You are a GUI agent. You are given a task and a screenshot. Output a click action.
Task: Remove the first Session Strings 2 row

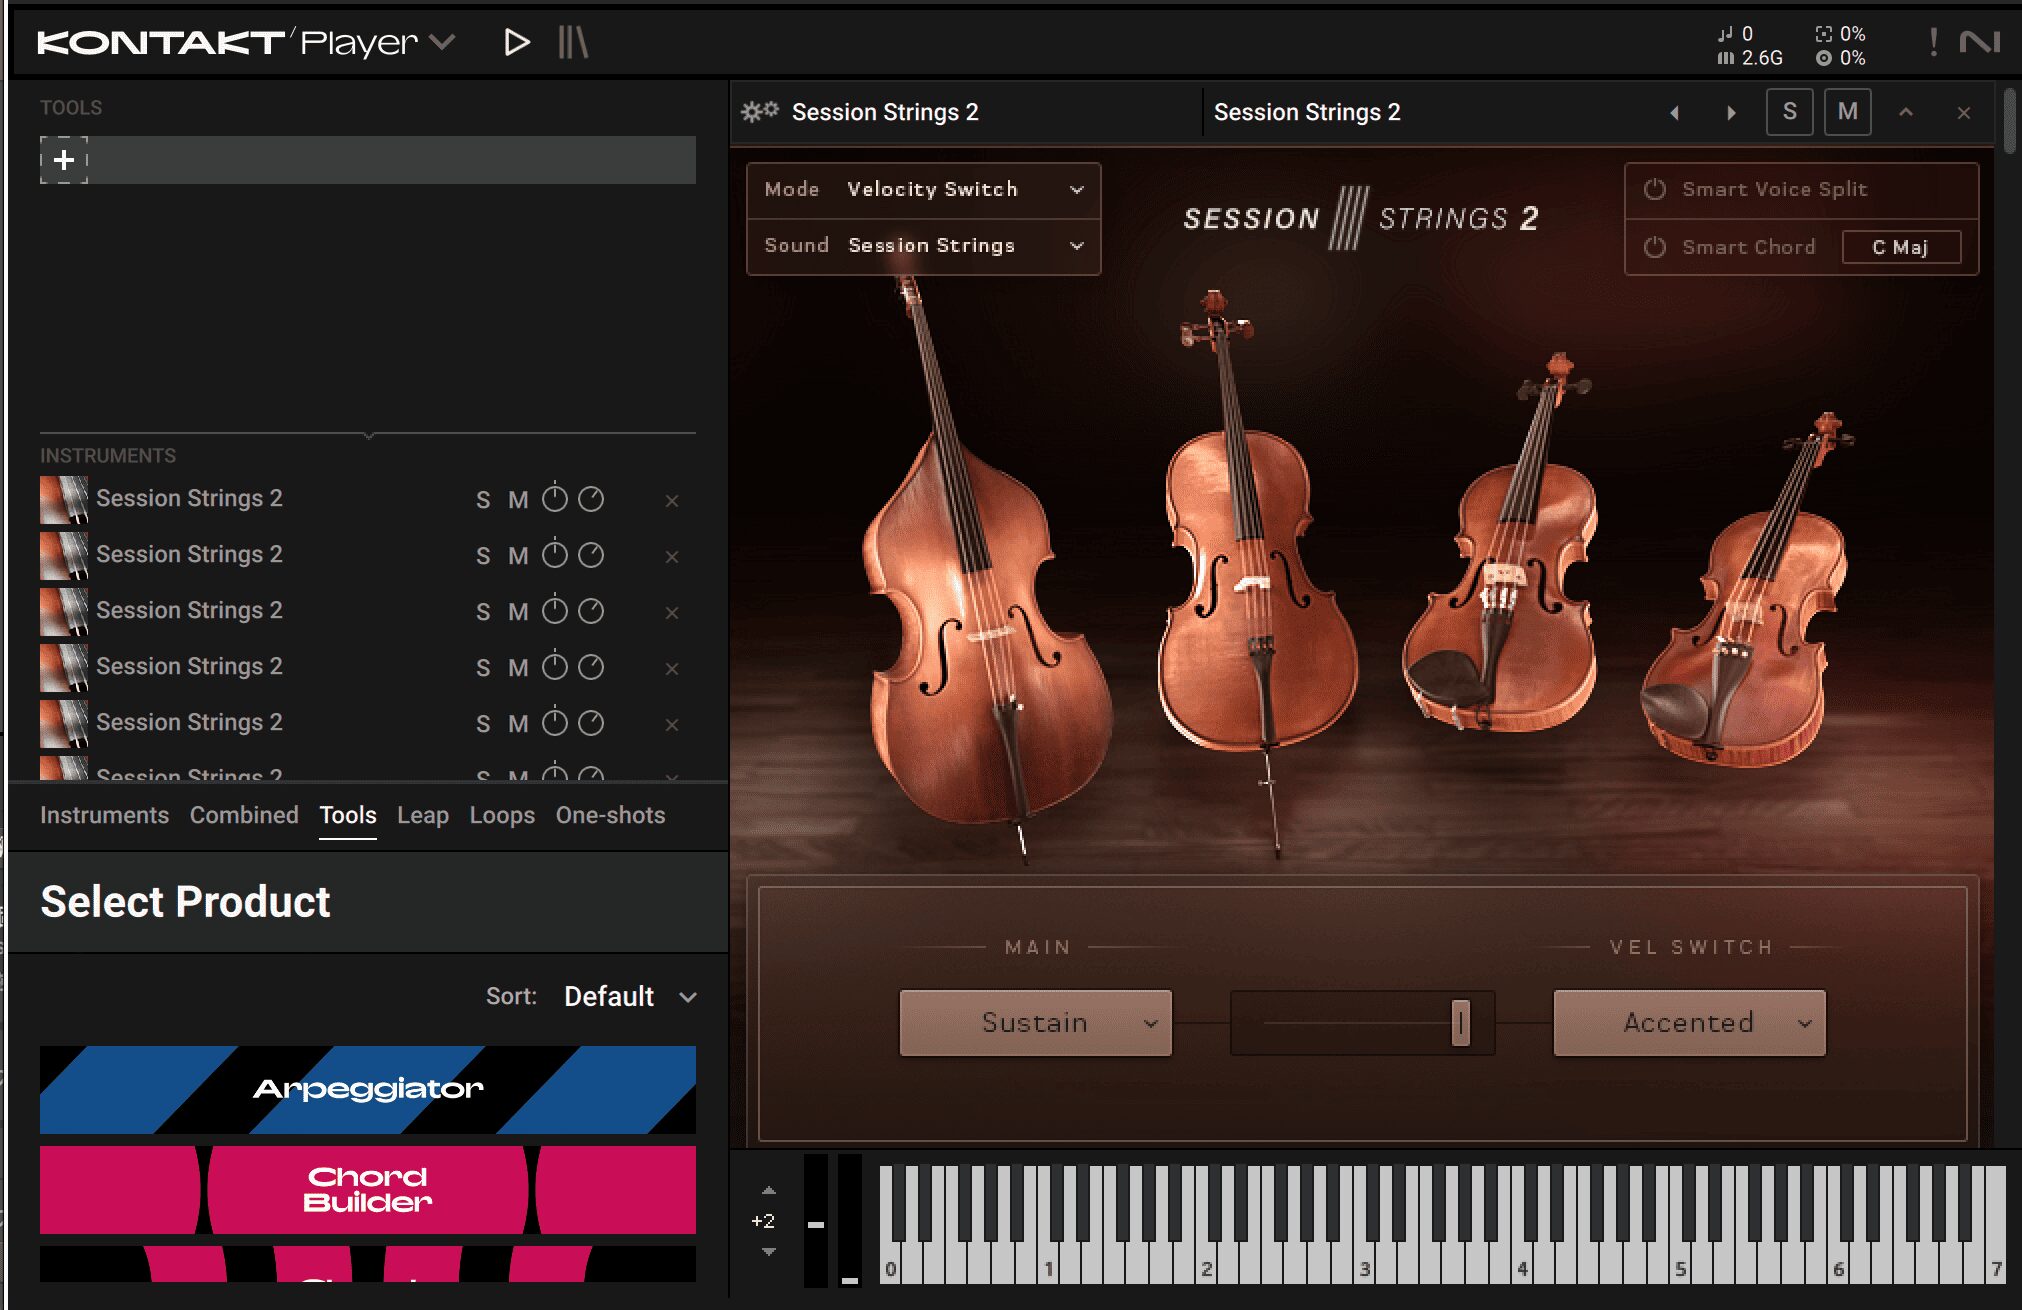pos(672,501)
